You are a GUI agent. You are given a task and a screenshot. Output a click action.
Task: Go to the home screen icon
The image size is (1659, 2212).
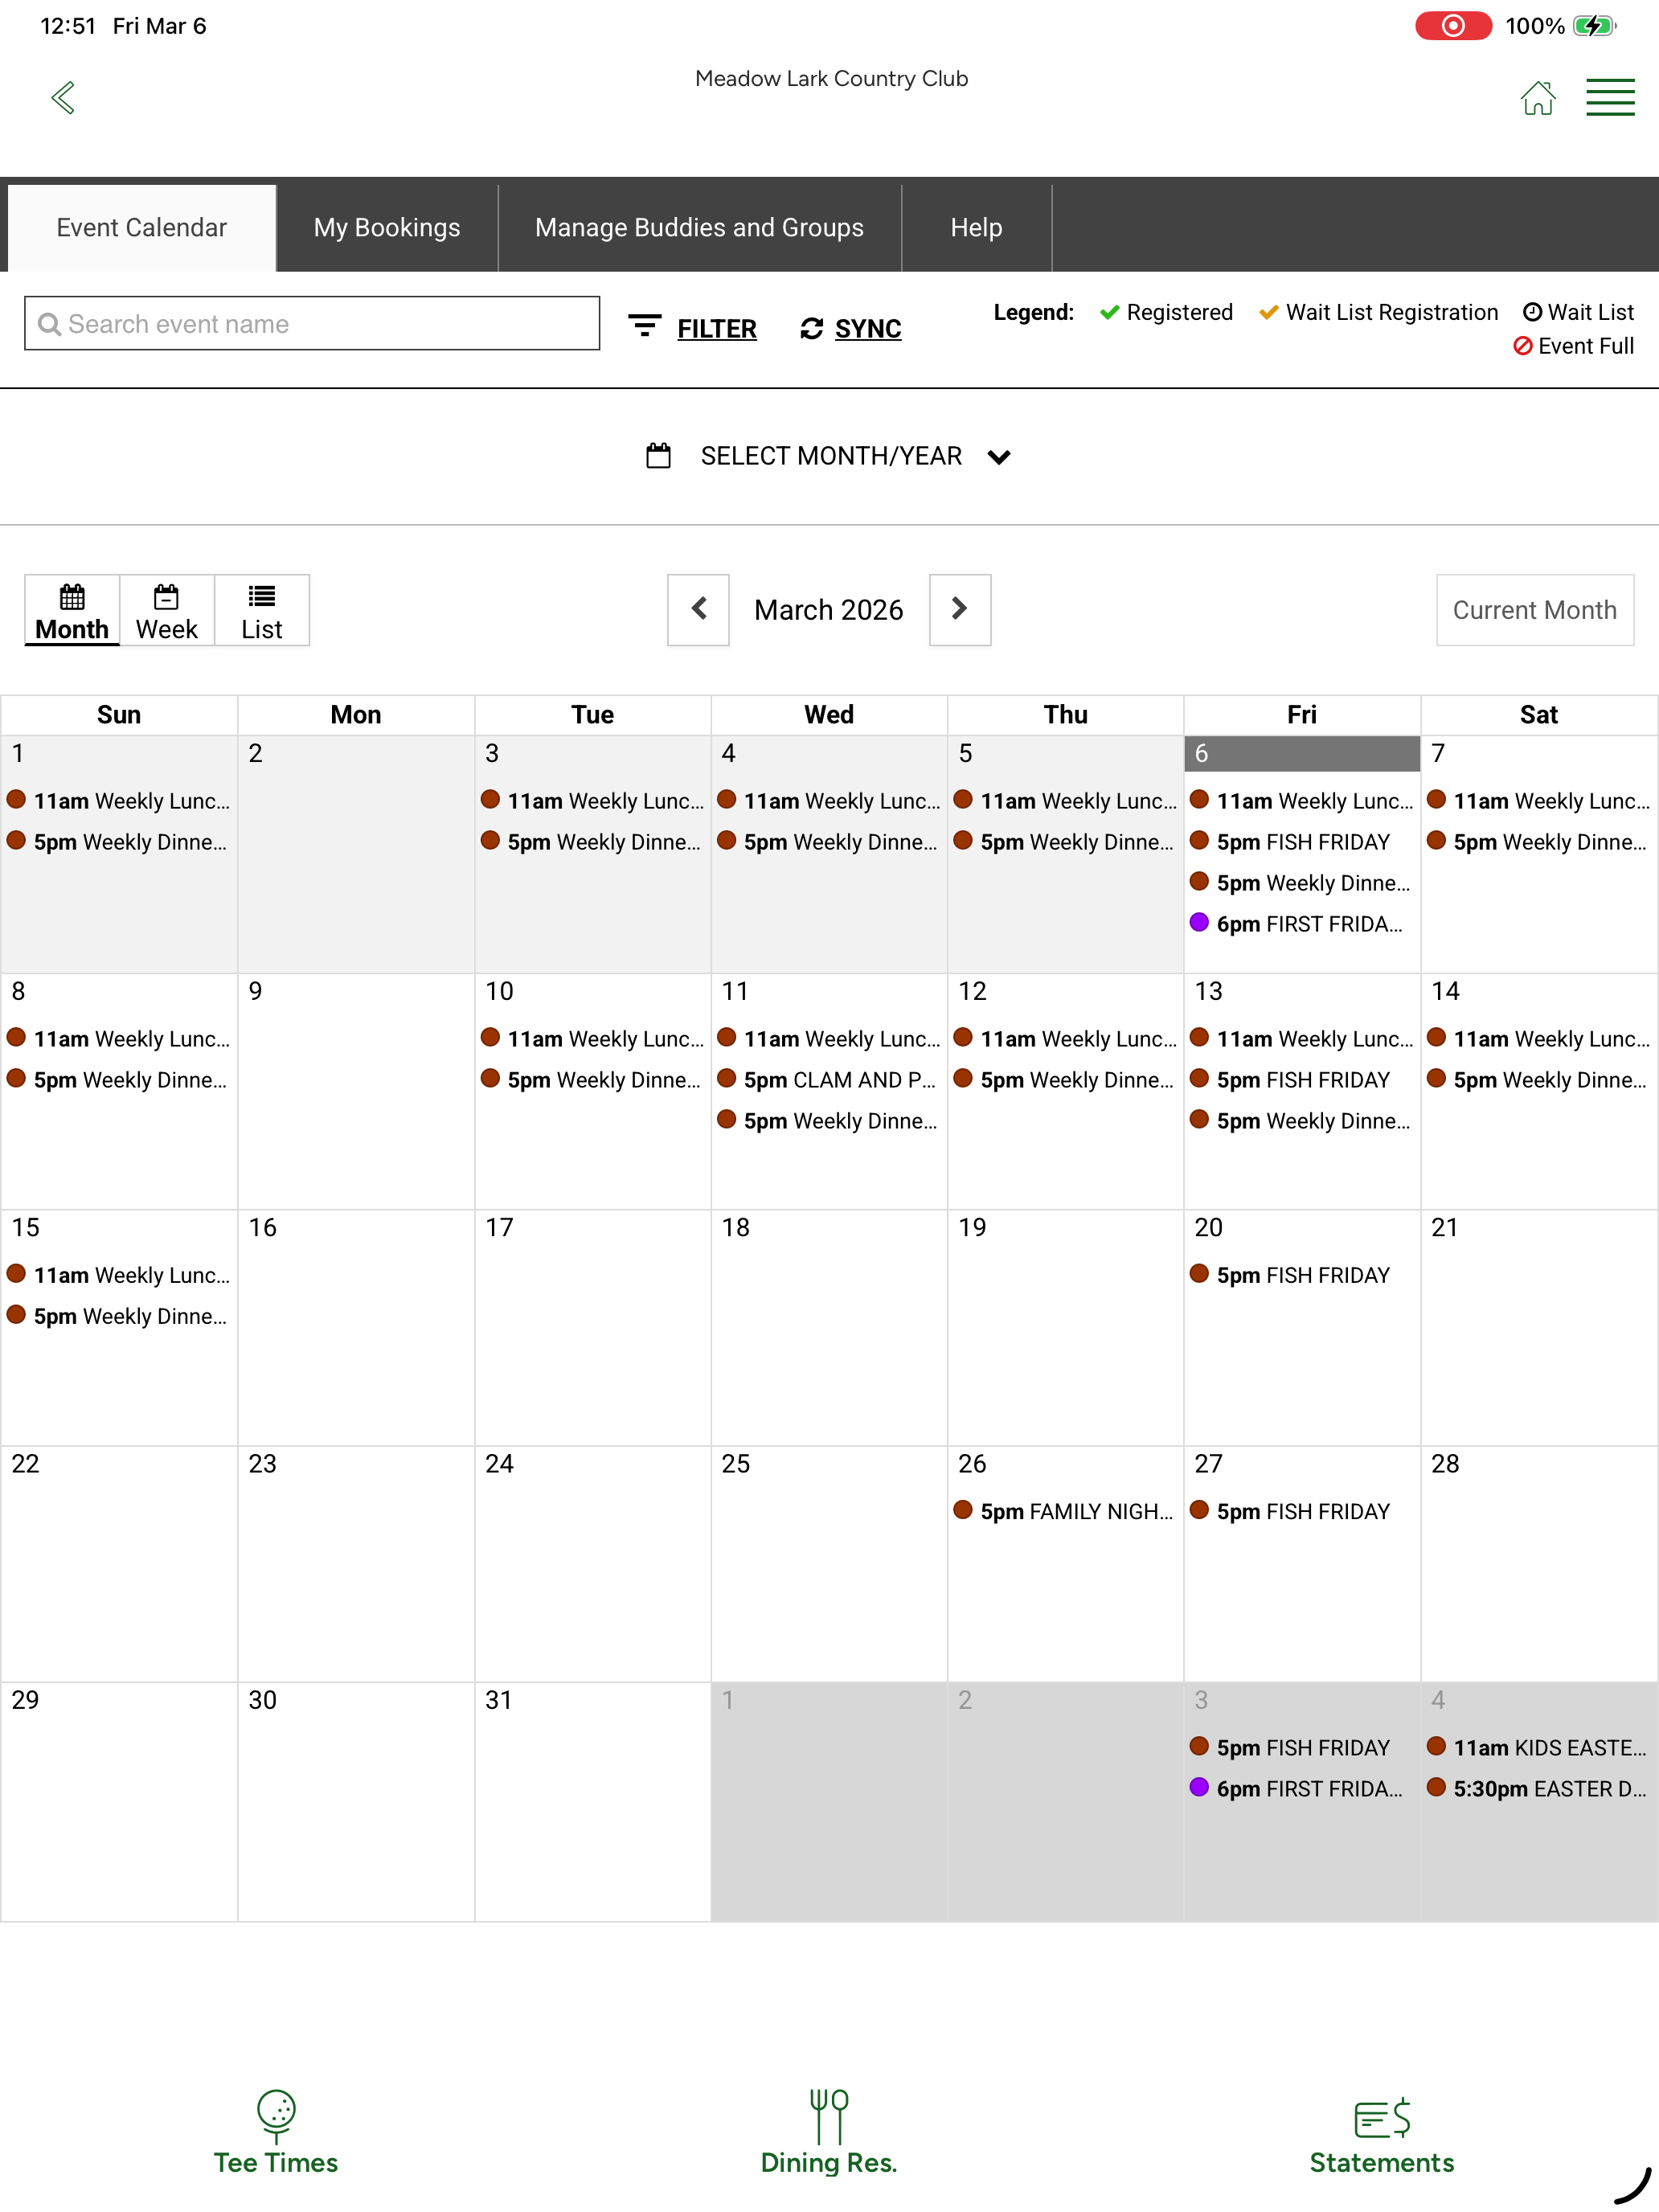coord(1538,98)
